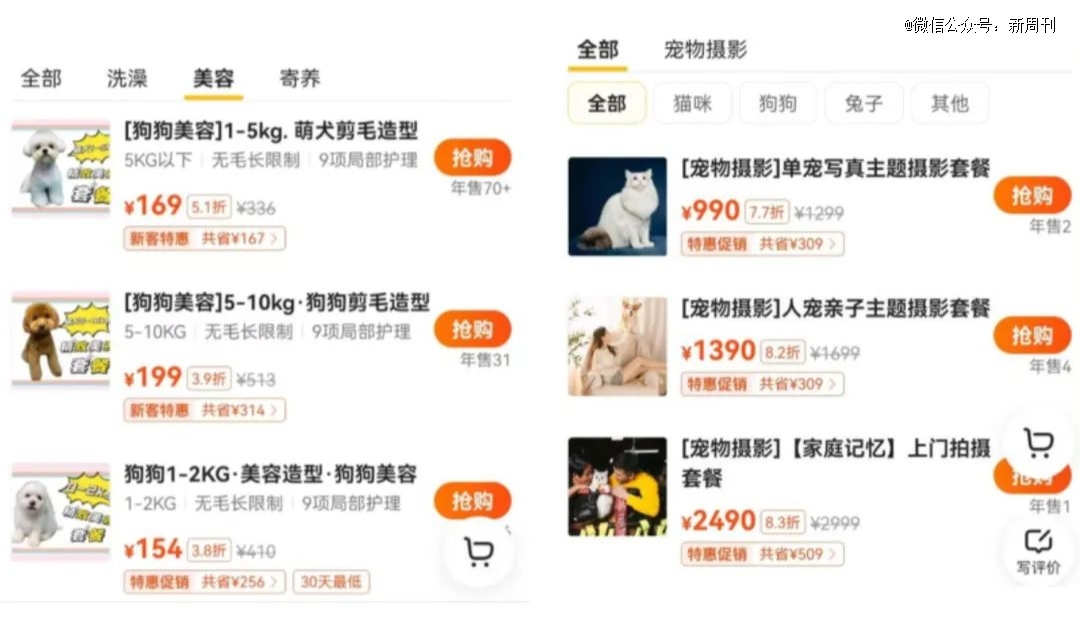Click 抢购 for the ¥990 pet photography

point(1032,196)
